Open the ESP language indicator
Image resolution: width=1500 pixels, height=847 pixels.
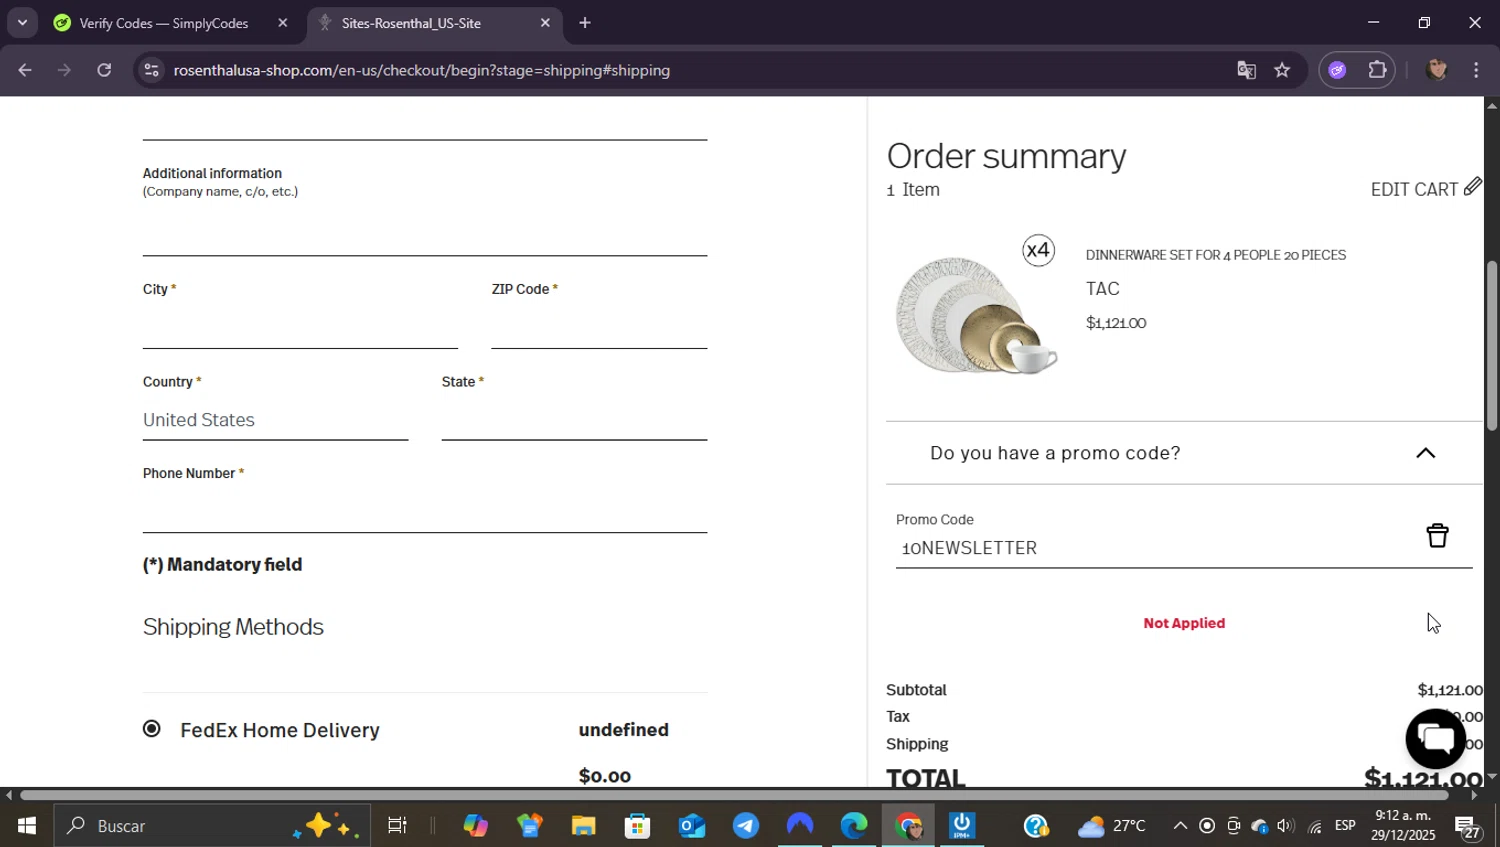tap(1345, 826)
